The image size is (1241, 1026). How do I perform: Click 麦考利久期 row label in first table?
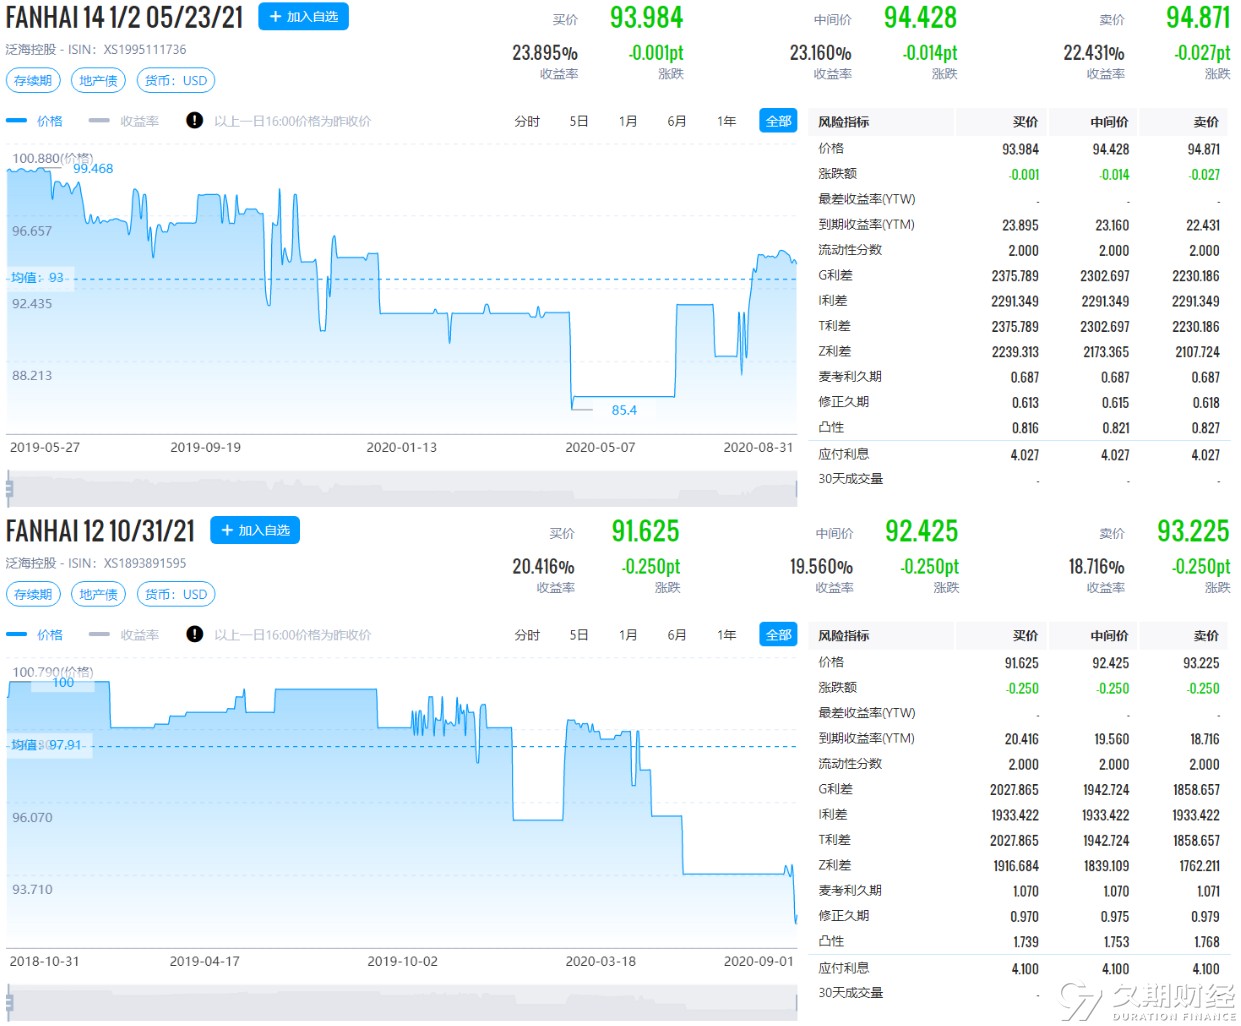(850, 377)
